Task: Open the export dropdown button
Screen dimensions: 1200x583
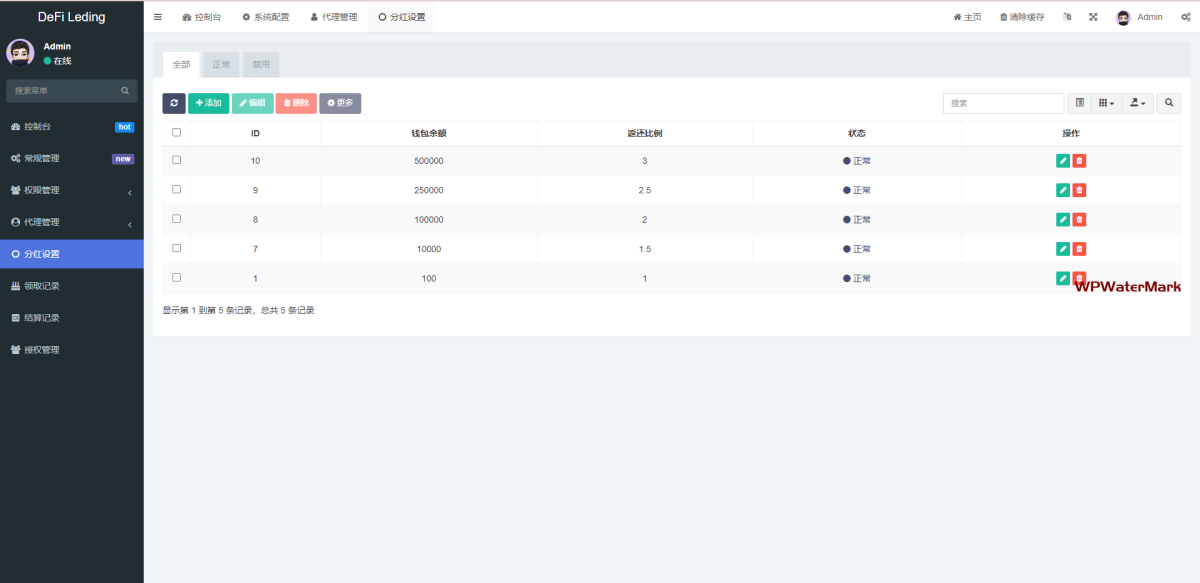Action: click(1137, 103)
